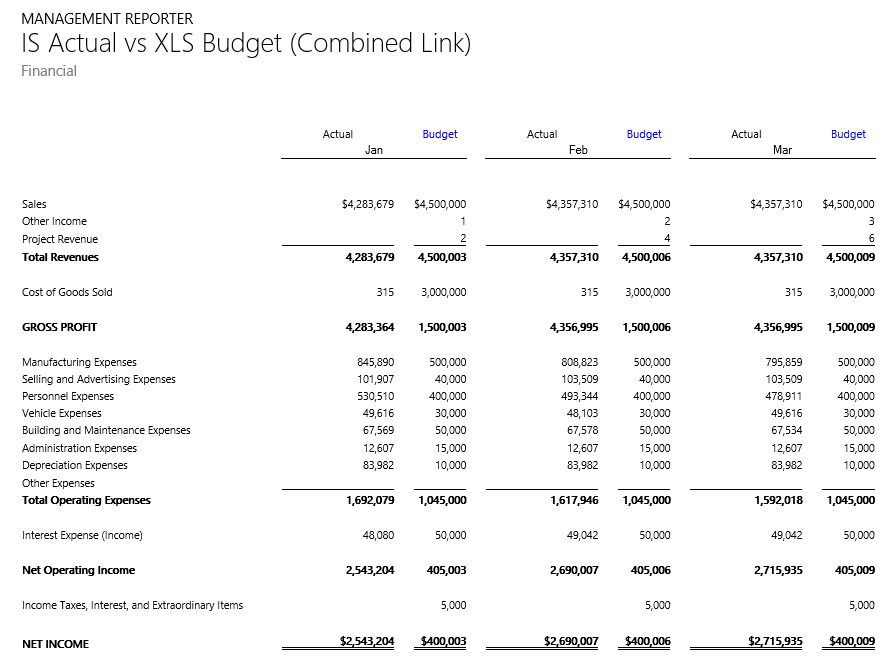887x663 pixels.
Task: Click the Budget link for Jan
Action: [x=439, y=134]
